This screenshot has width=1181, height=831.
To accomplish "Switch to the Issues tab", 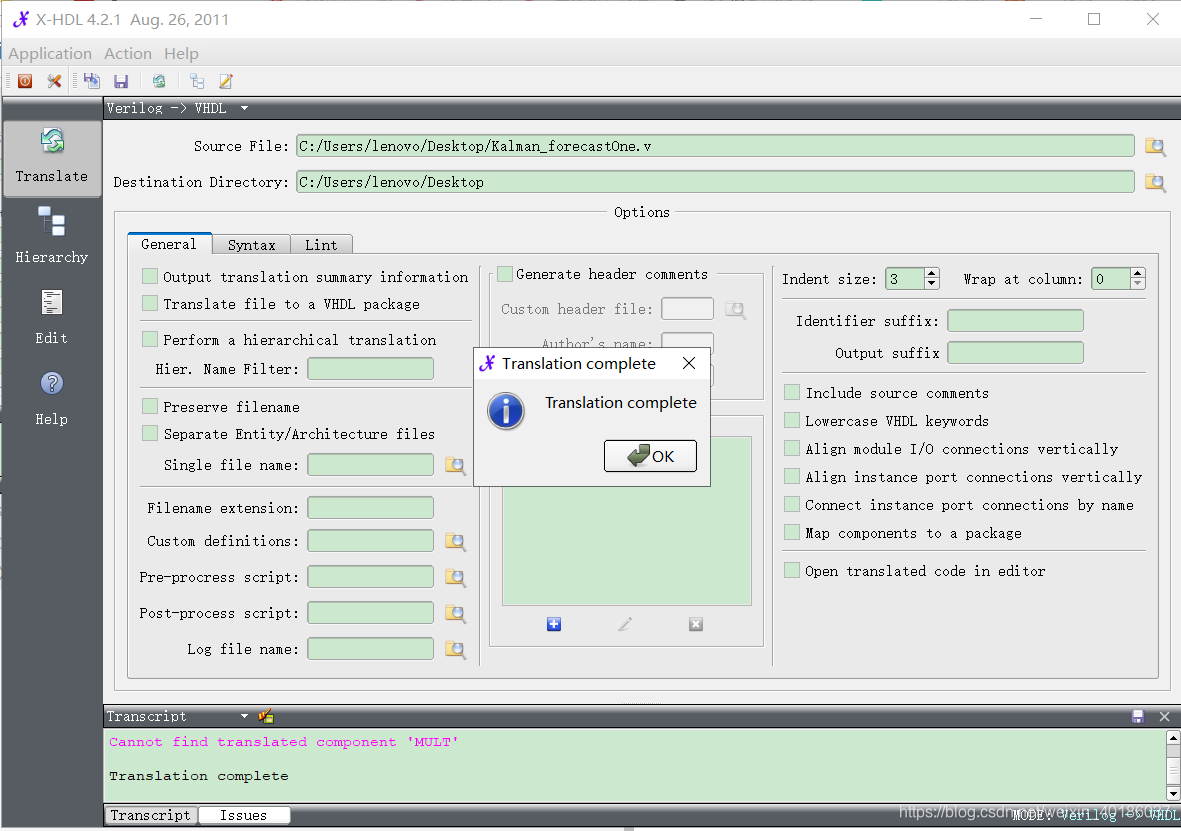I will coord(243,815).
